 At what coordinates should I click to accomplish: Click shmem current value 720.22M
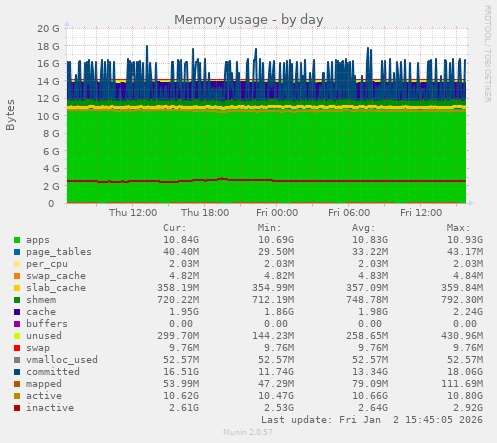pos(178,300)
